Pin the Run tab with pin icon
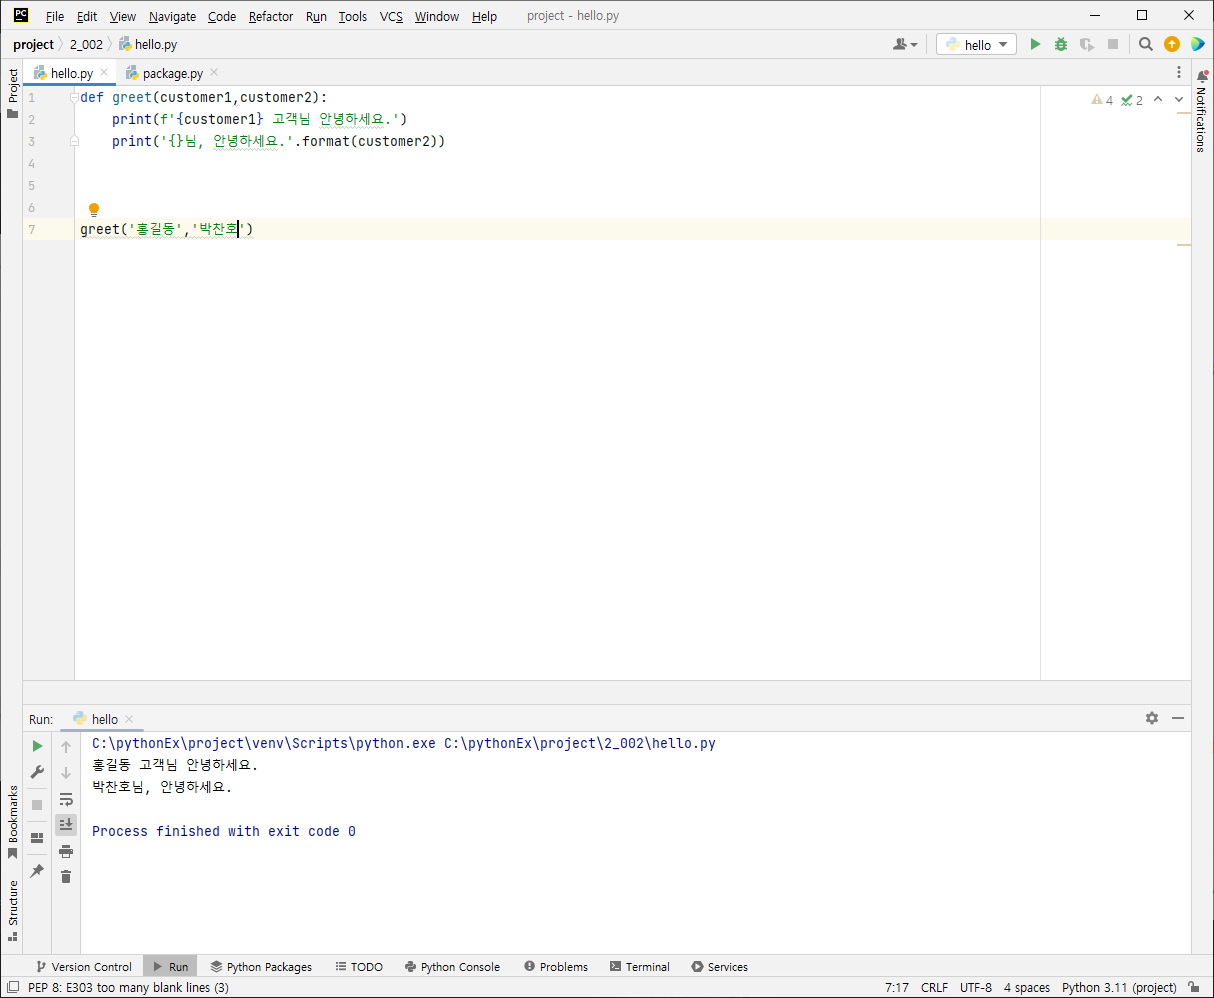Screen dimensions: 1214x998 coord(37,871)
